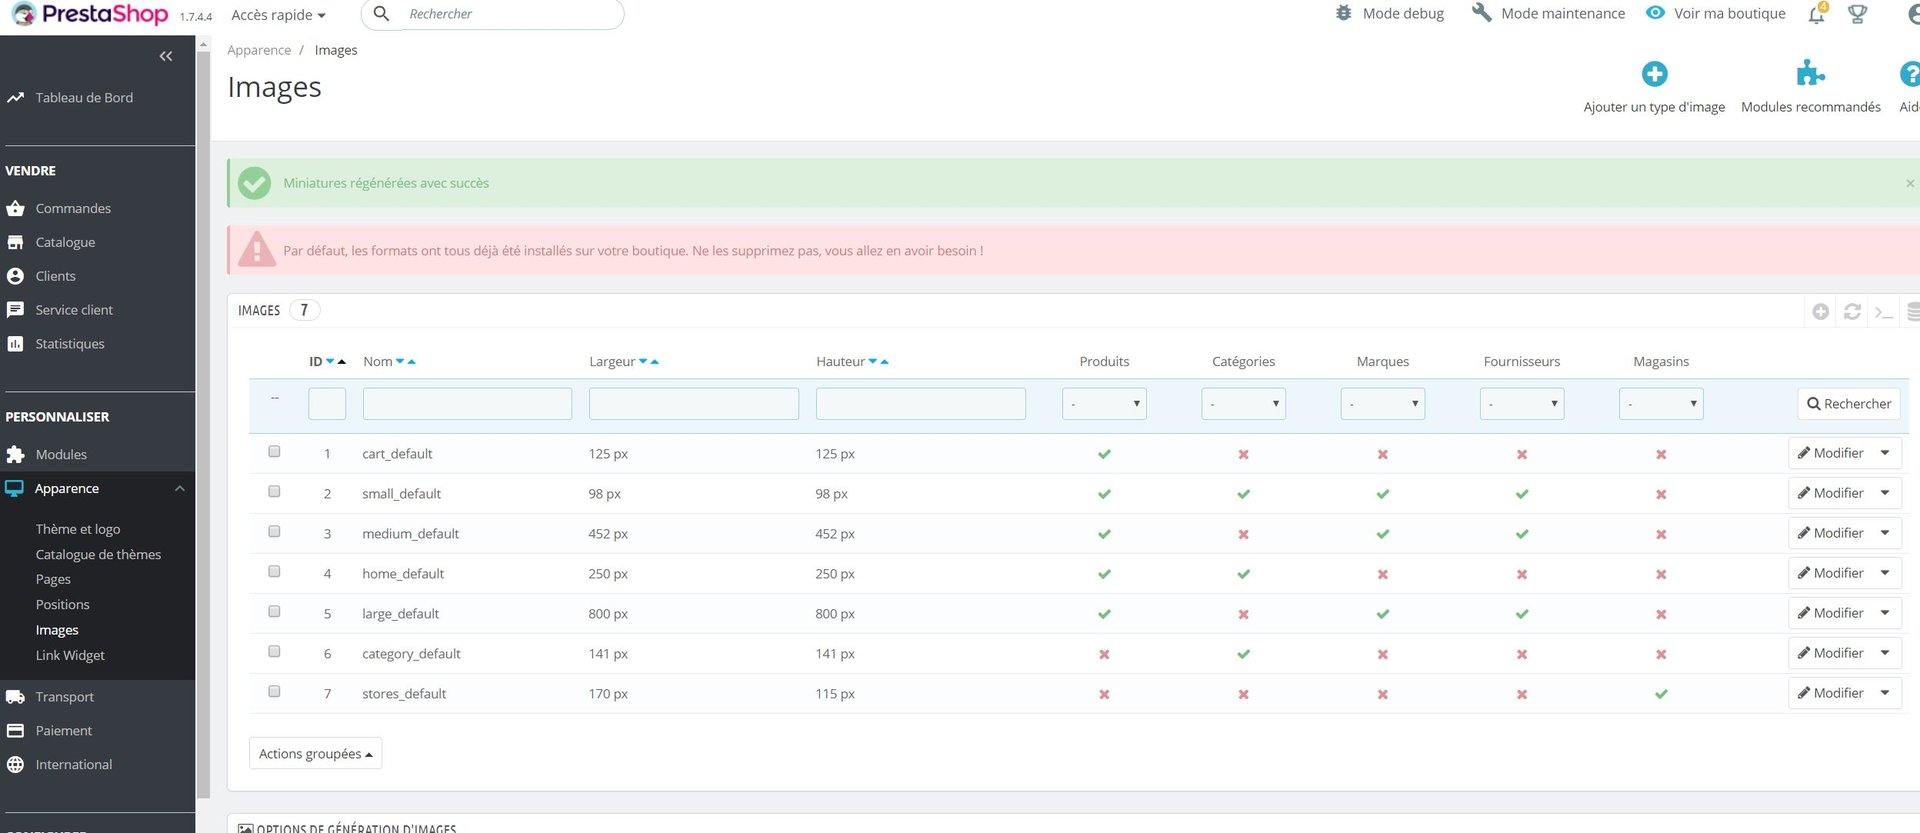Tick checkbox for stores_default row
The height and width of the screenshot is (833, 1920).
coord(274,692)
